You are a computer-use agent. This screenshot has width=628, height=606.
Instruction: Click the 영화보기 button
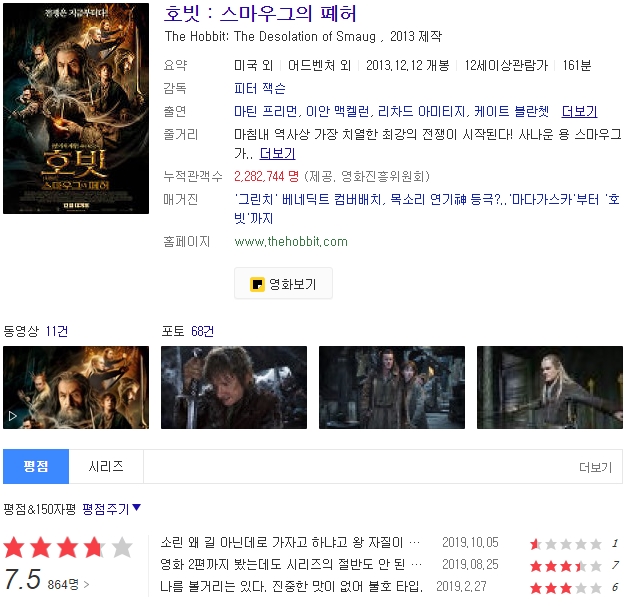(283, 284)
